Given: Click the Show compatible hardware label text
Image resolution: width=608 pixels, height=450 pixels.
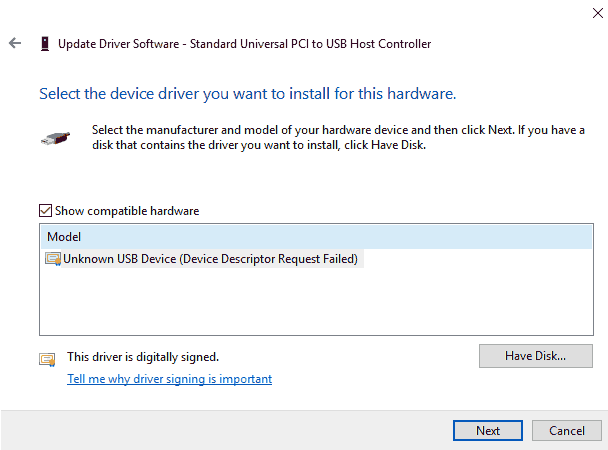Looking at the screenshot, I should 127,211.
